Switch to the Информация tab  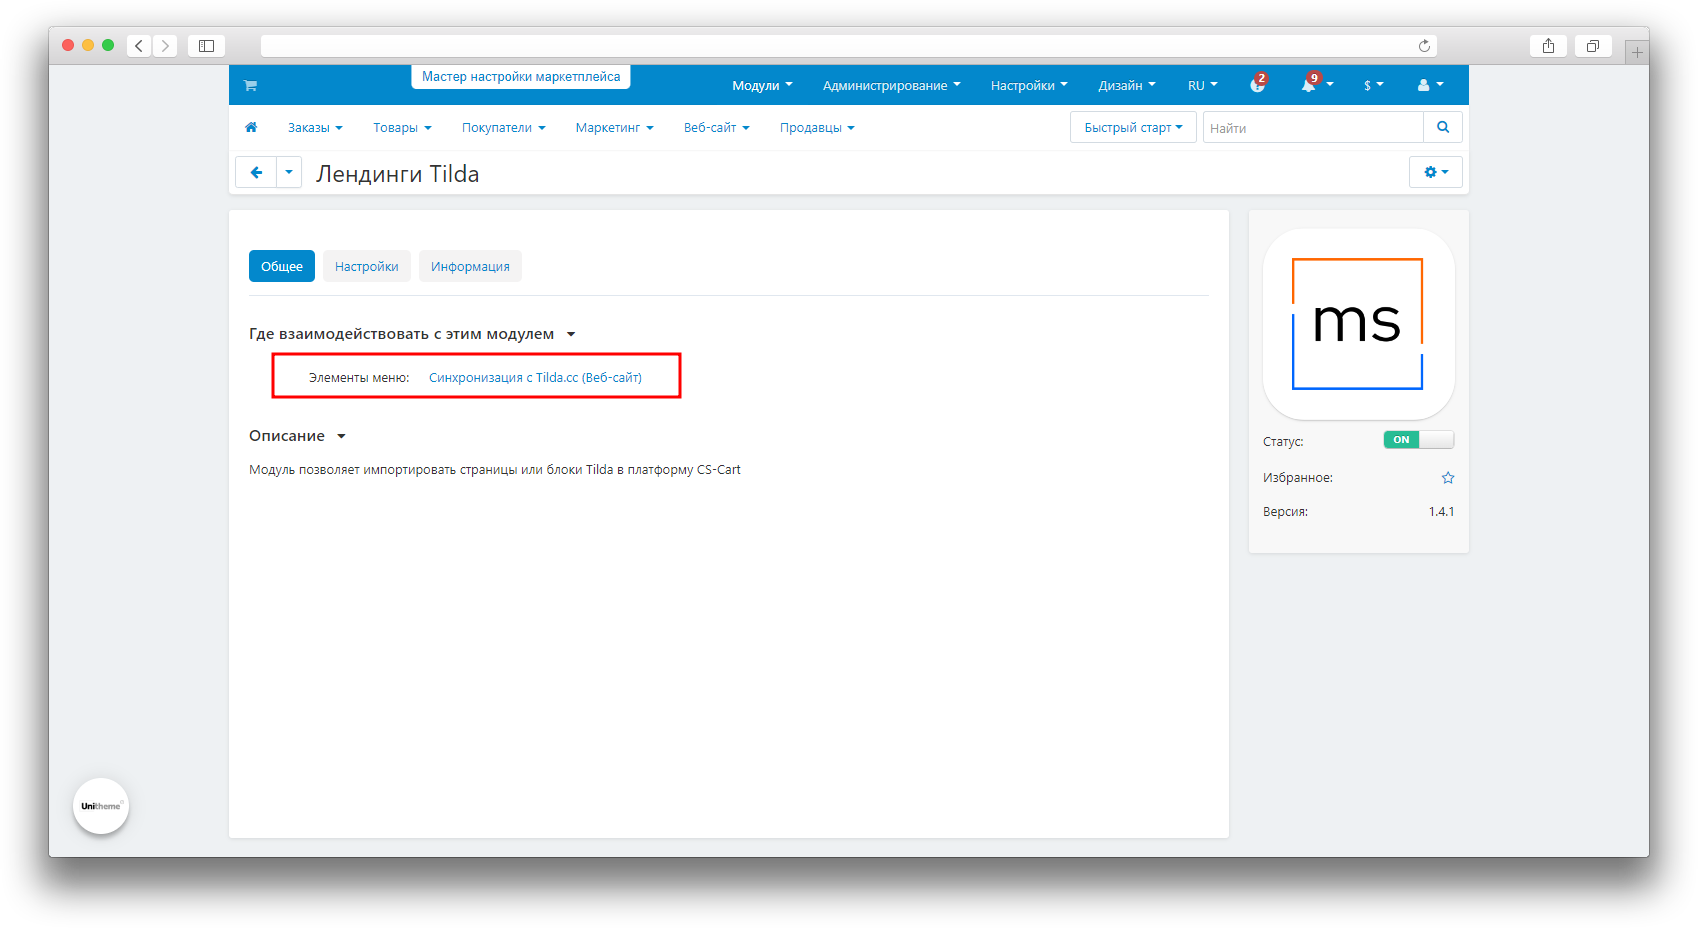click(470, 266)
